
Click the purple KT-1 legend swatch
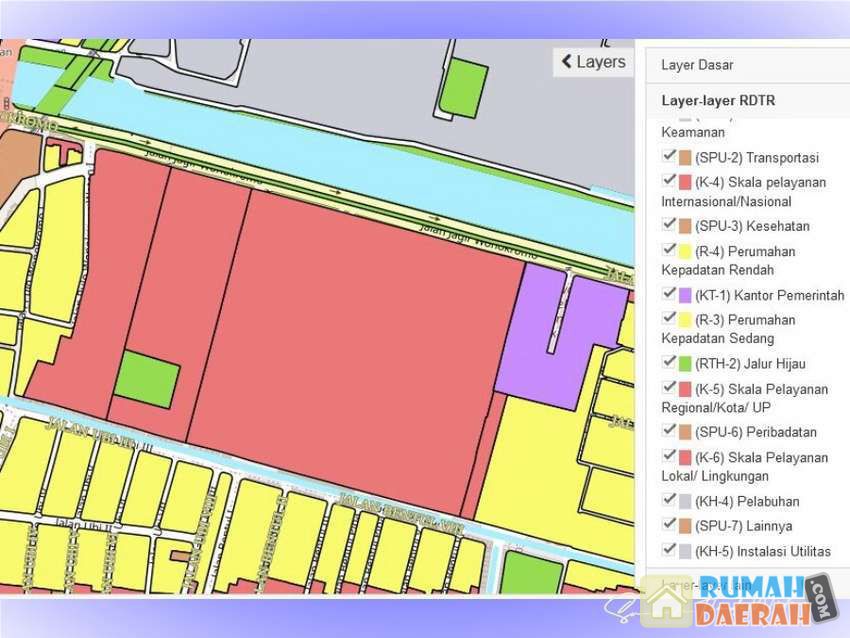click(x=685, y=295)
